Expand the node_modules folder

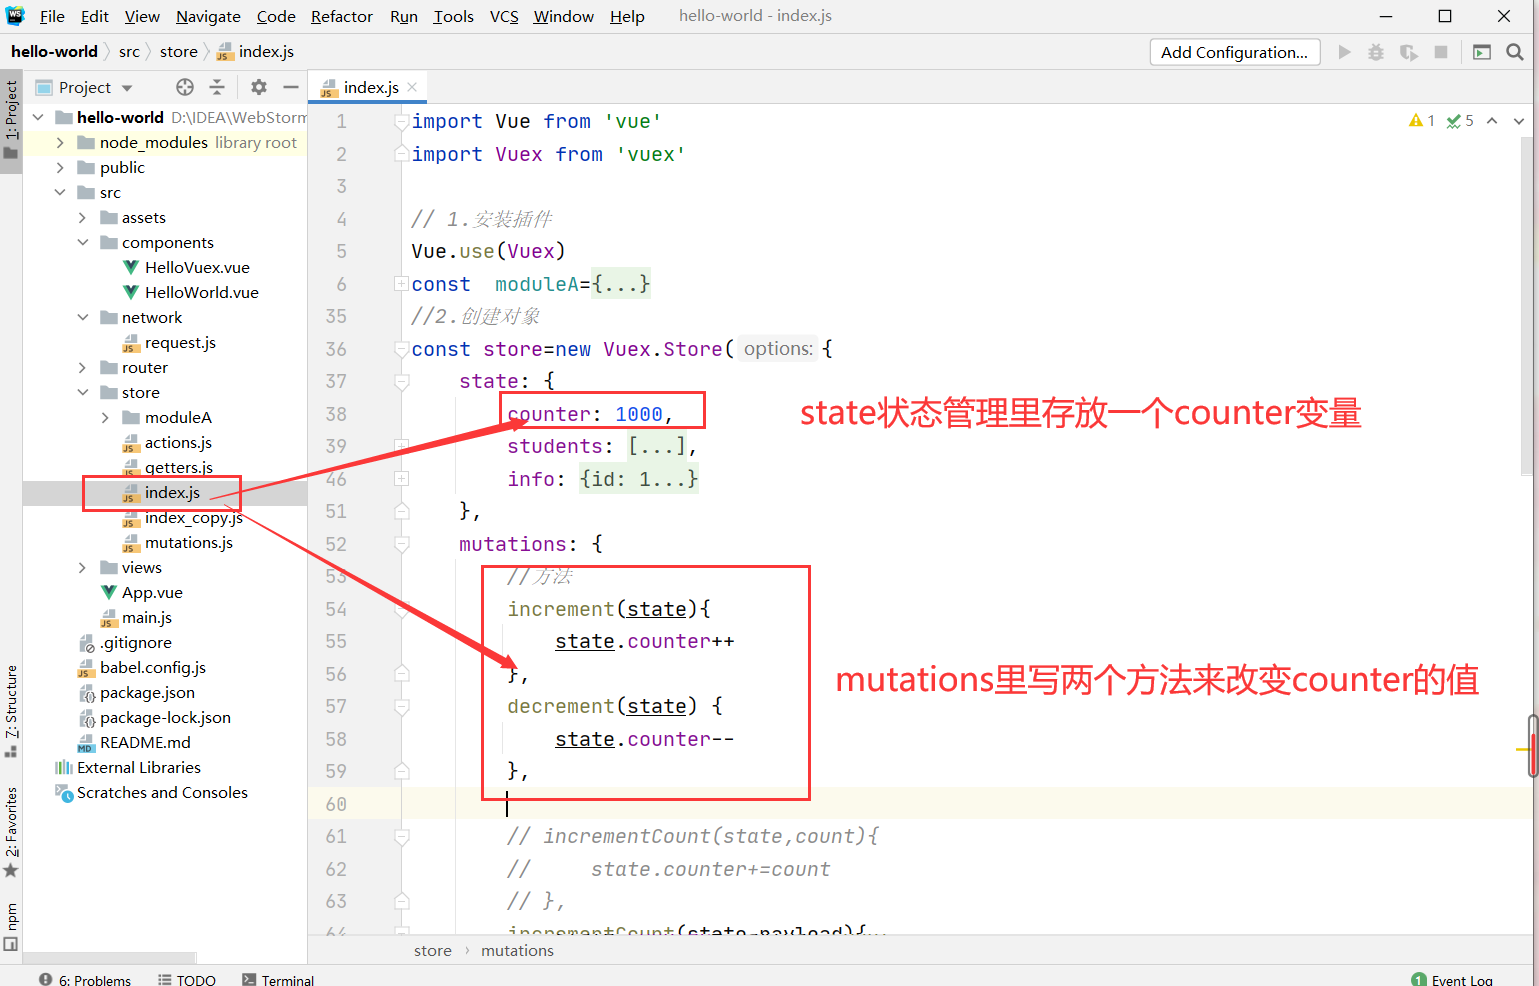point(60,142)
